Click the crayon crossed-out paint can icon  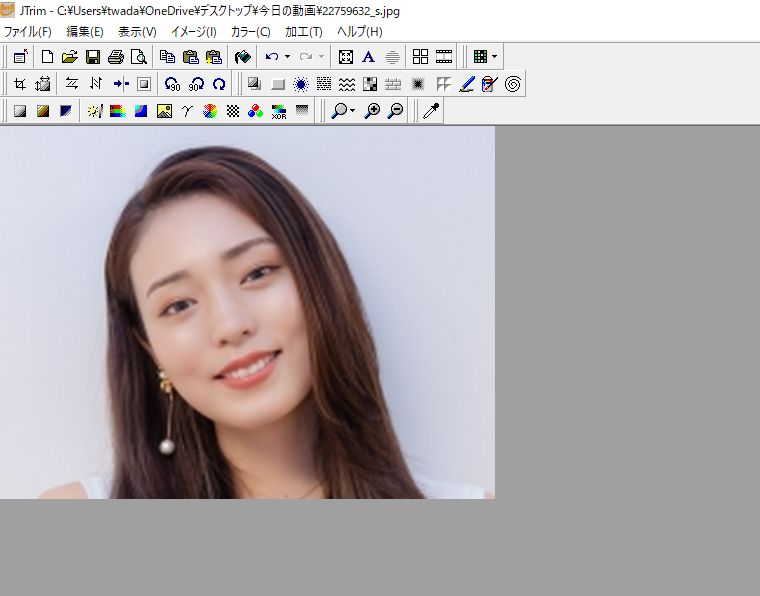(490, 84)
